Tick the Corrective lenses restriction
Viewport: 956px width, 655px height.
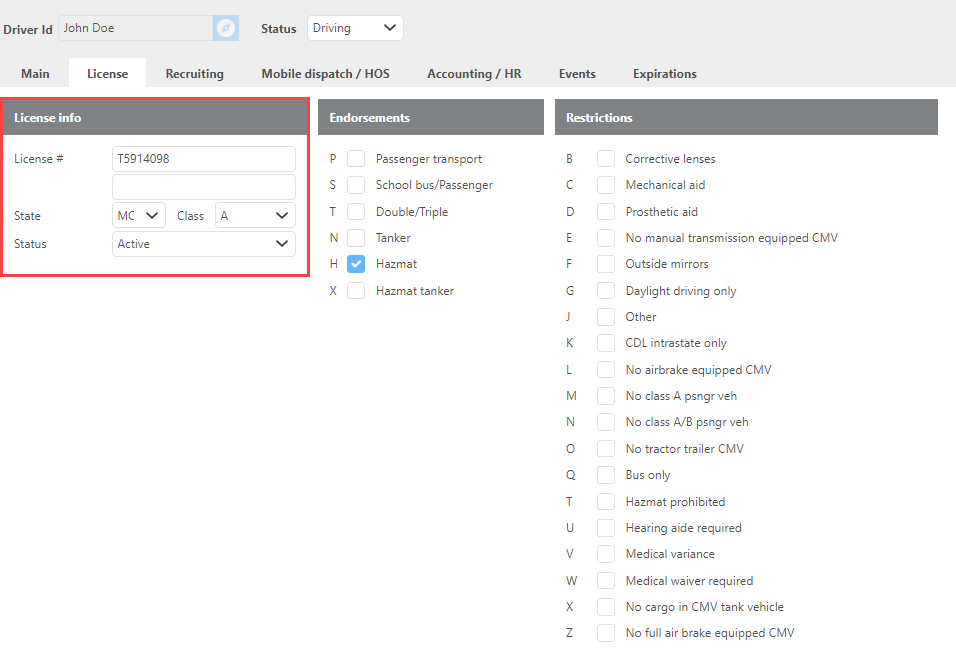pos(606,159)
